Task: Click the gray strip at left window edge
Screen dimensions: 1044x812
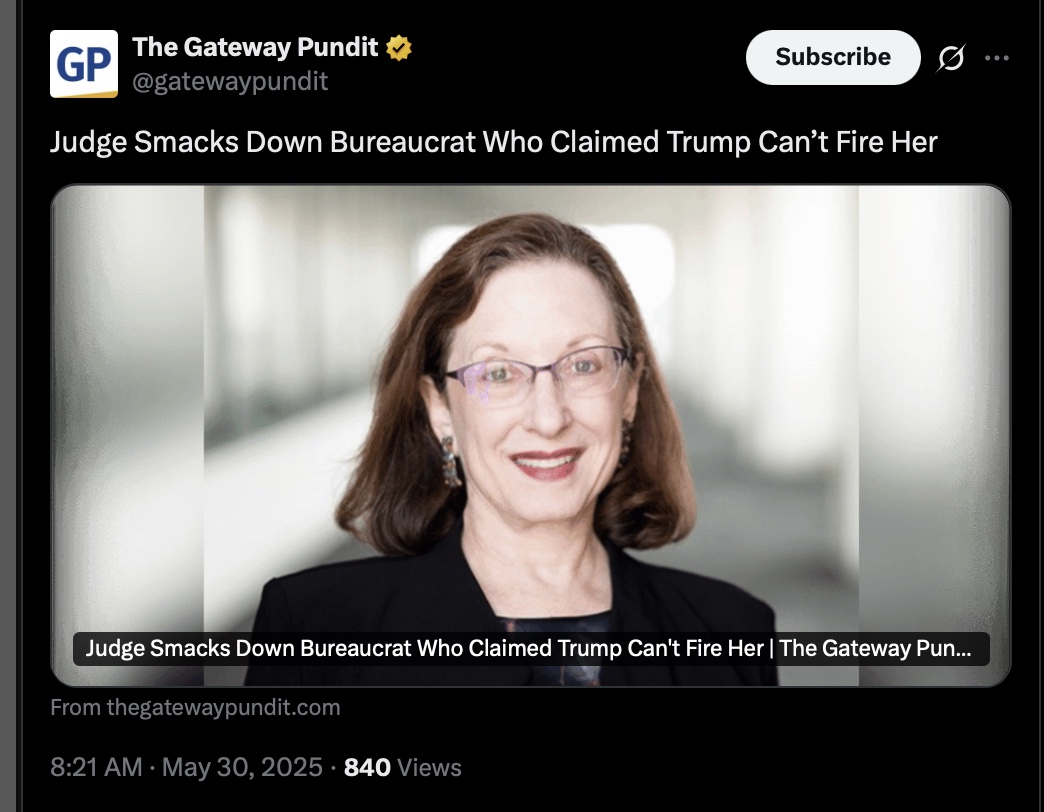Action: point(8,406)
